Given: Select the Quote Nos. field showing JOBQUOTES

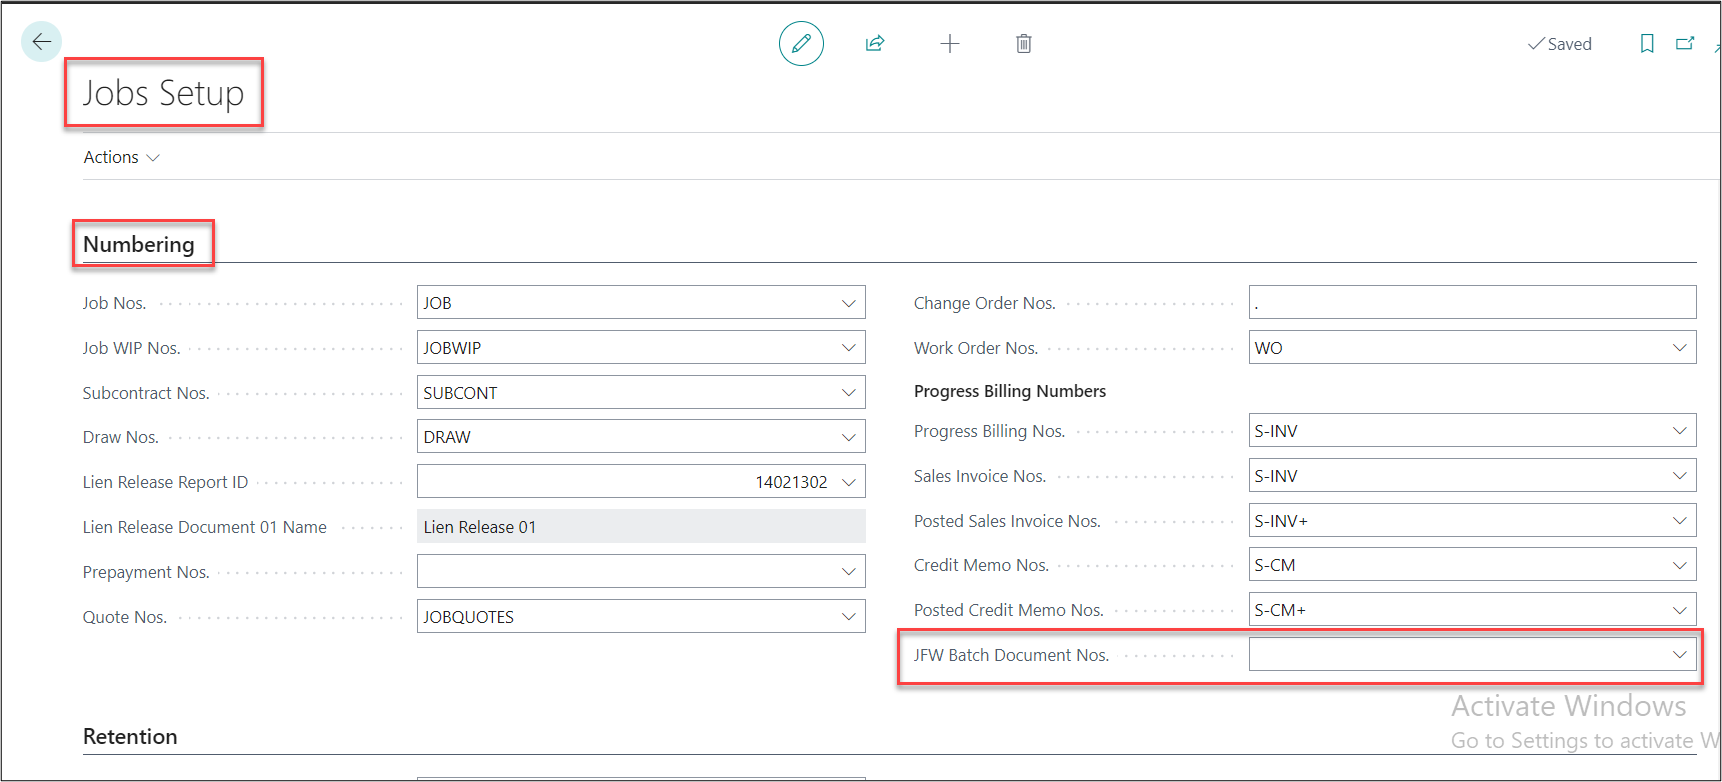Looking at the screenshot, I should [x=628, y=617].
